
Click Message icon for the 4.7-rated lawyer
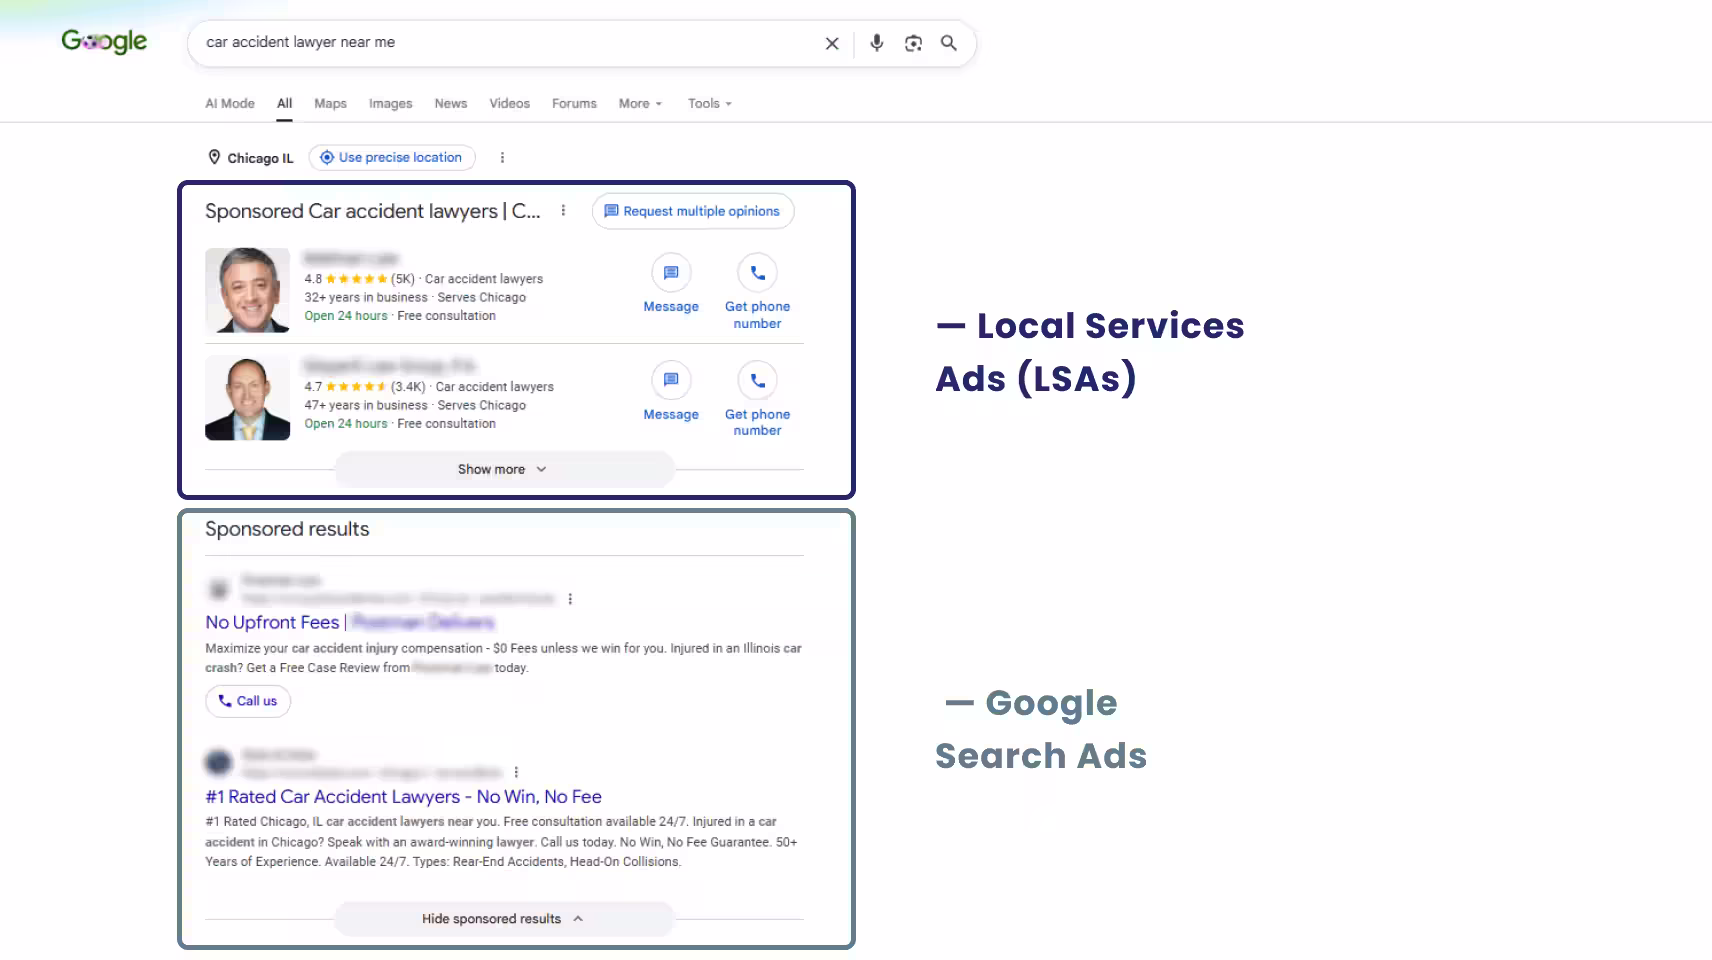[671, 380]
